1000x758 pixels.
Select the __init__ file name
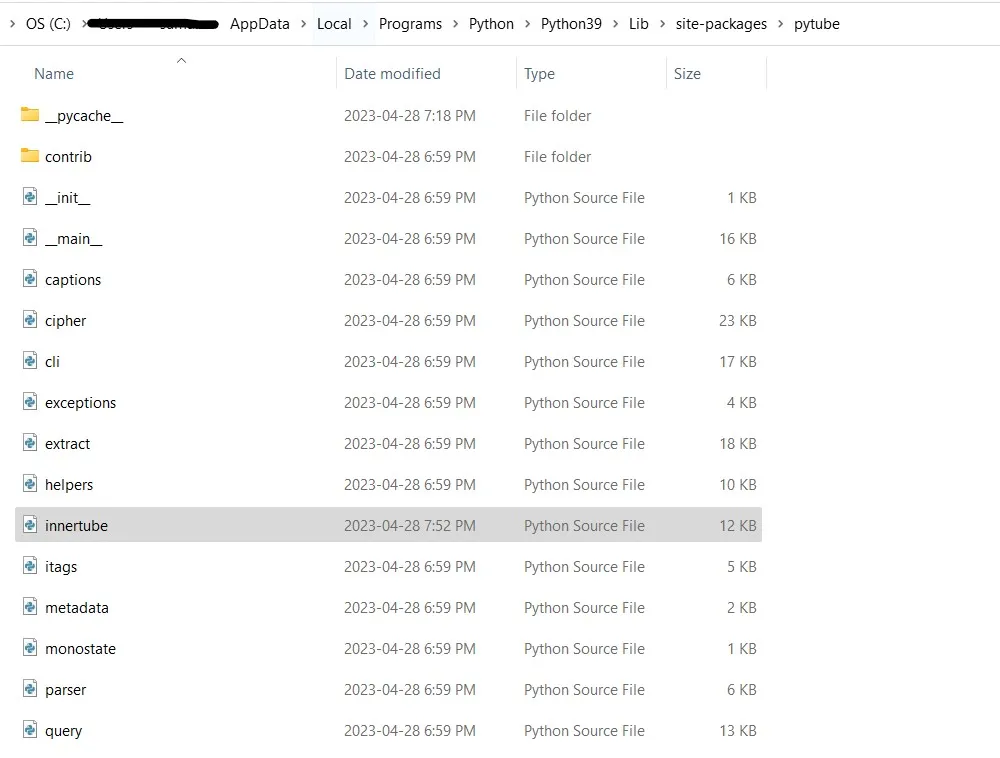[x=68, y=198]
